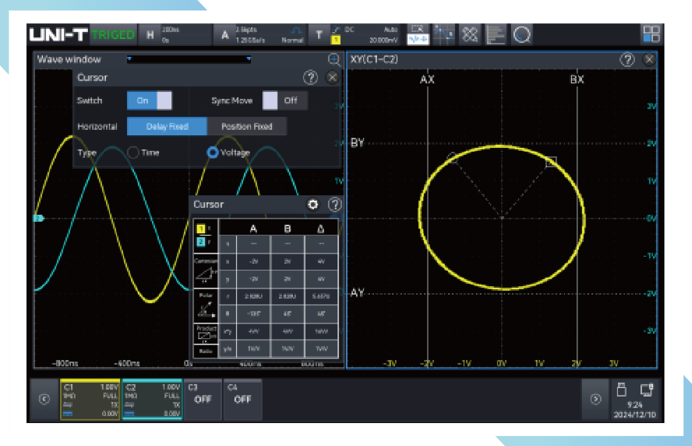Open the window layout grid icon
The image size is (692, 446).
[x=651, y=34]
